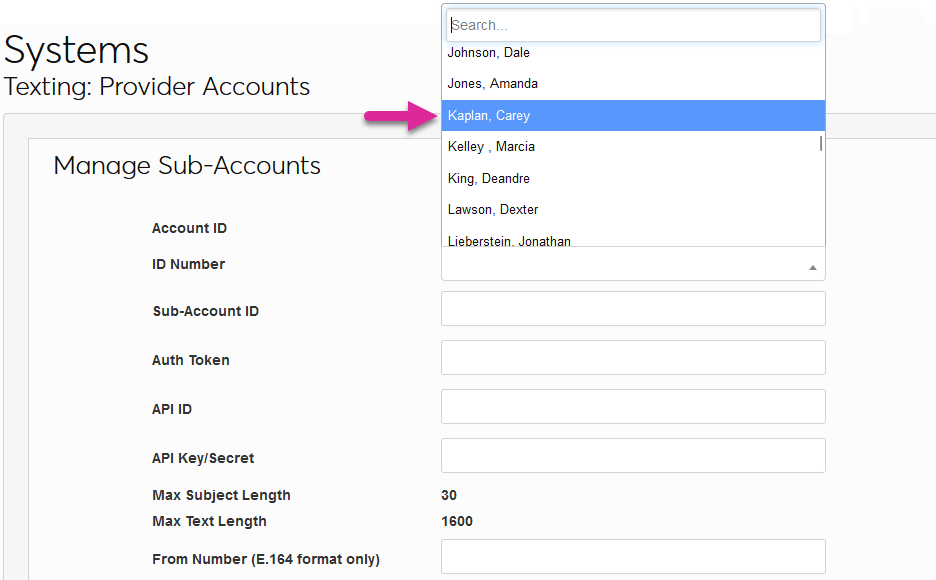This screenshot has width=936, height=580.
Task: Pick Kelley, Marcia from the dropdown
Action: pos(491,147)
